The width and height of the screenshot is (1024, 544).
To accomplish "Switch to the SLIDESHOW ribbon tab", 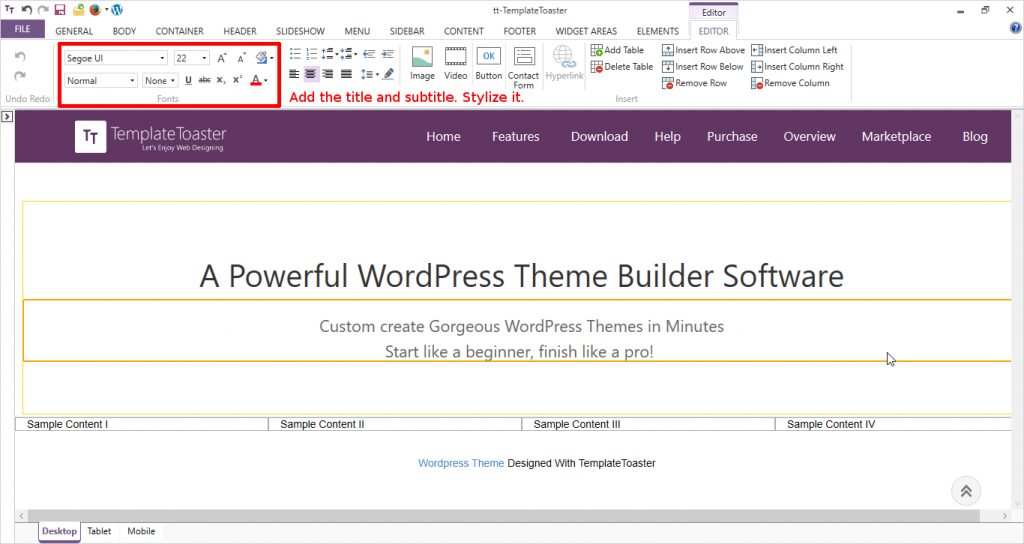I will pyautogui.click(x=300, y=31).
